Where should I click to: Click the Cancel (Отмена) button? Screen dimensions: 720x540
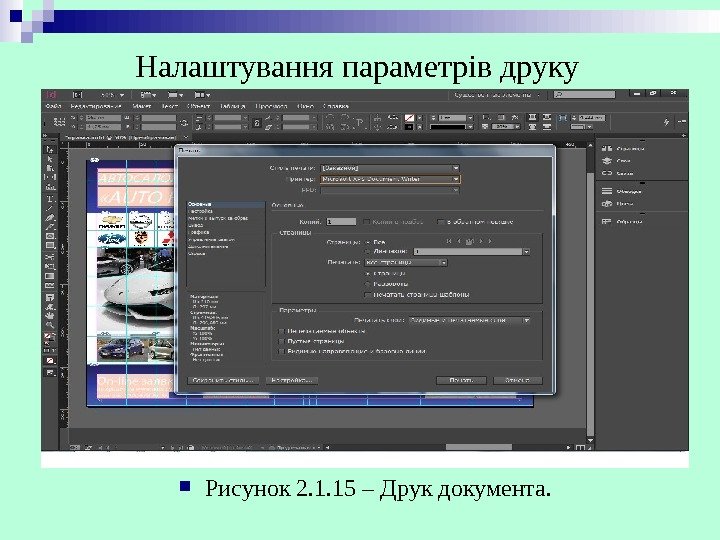tap(518, 380)
